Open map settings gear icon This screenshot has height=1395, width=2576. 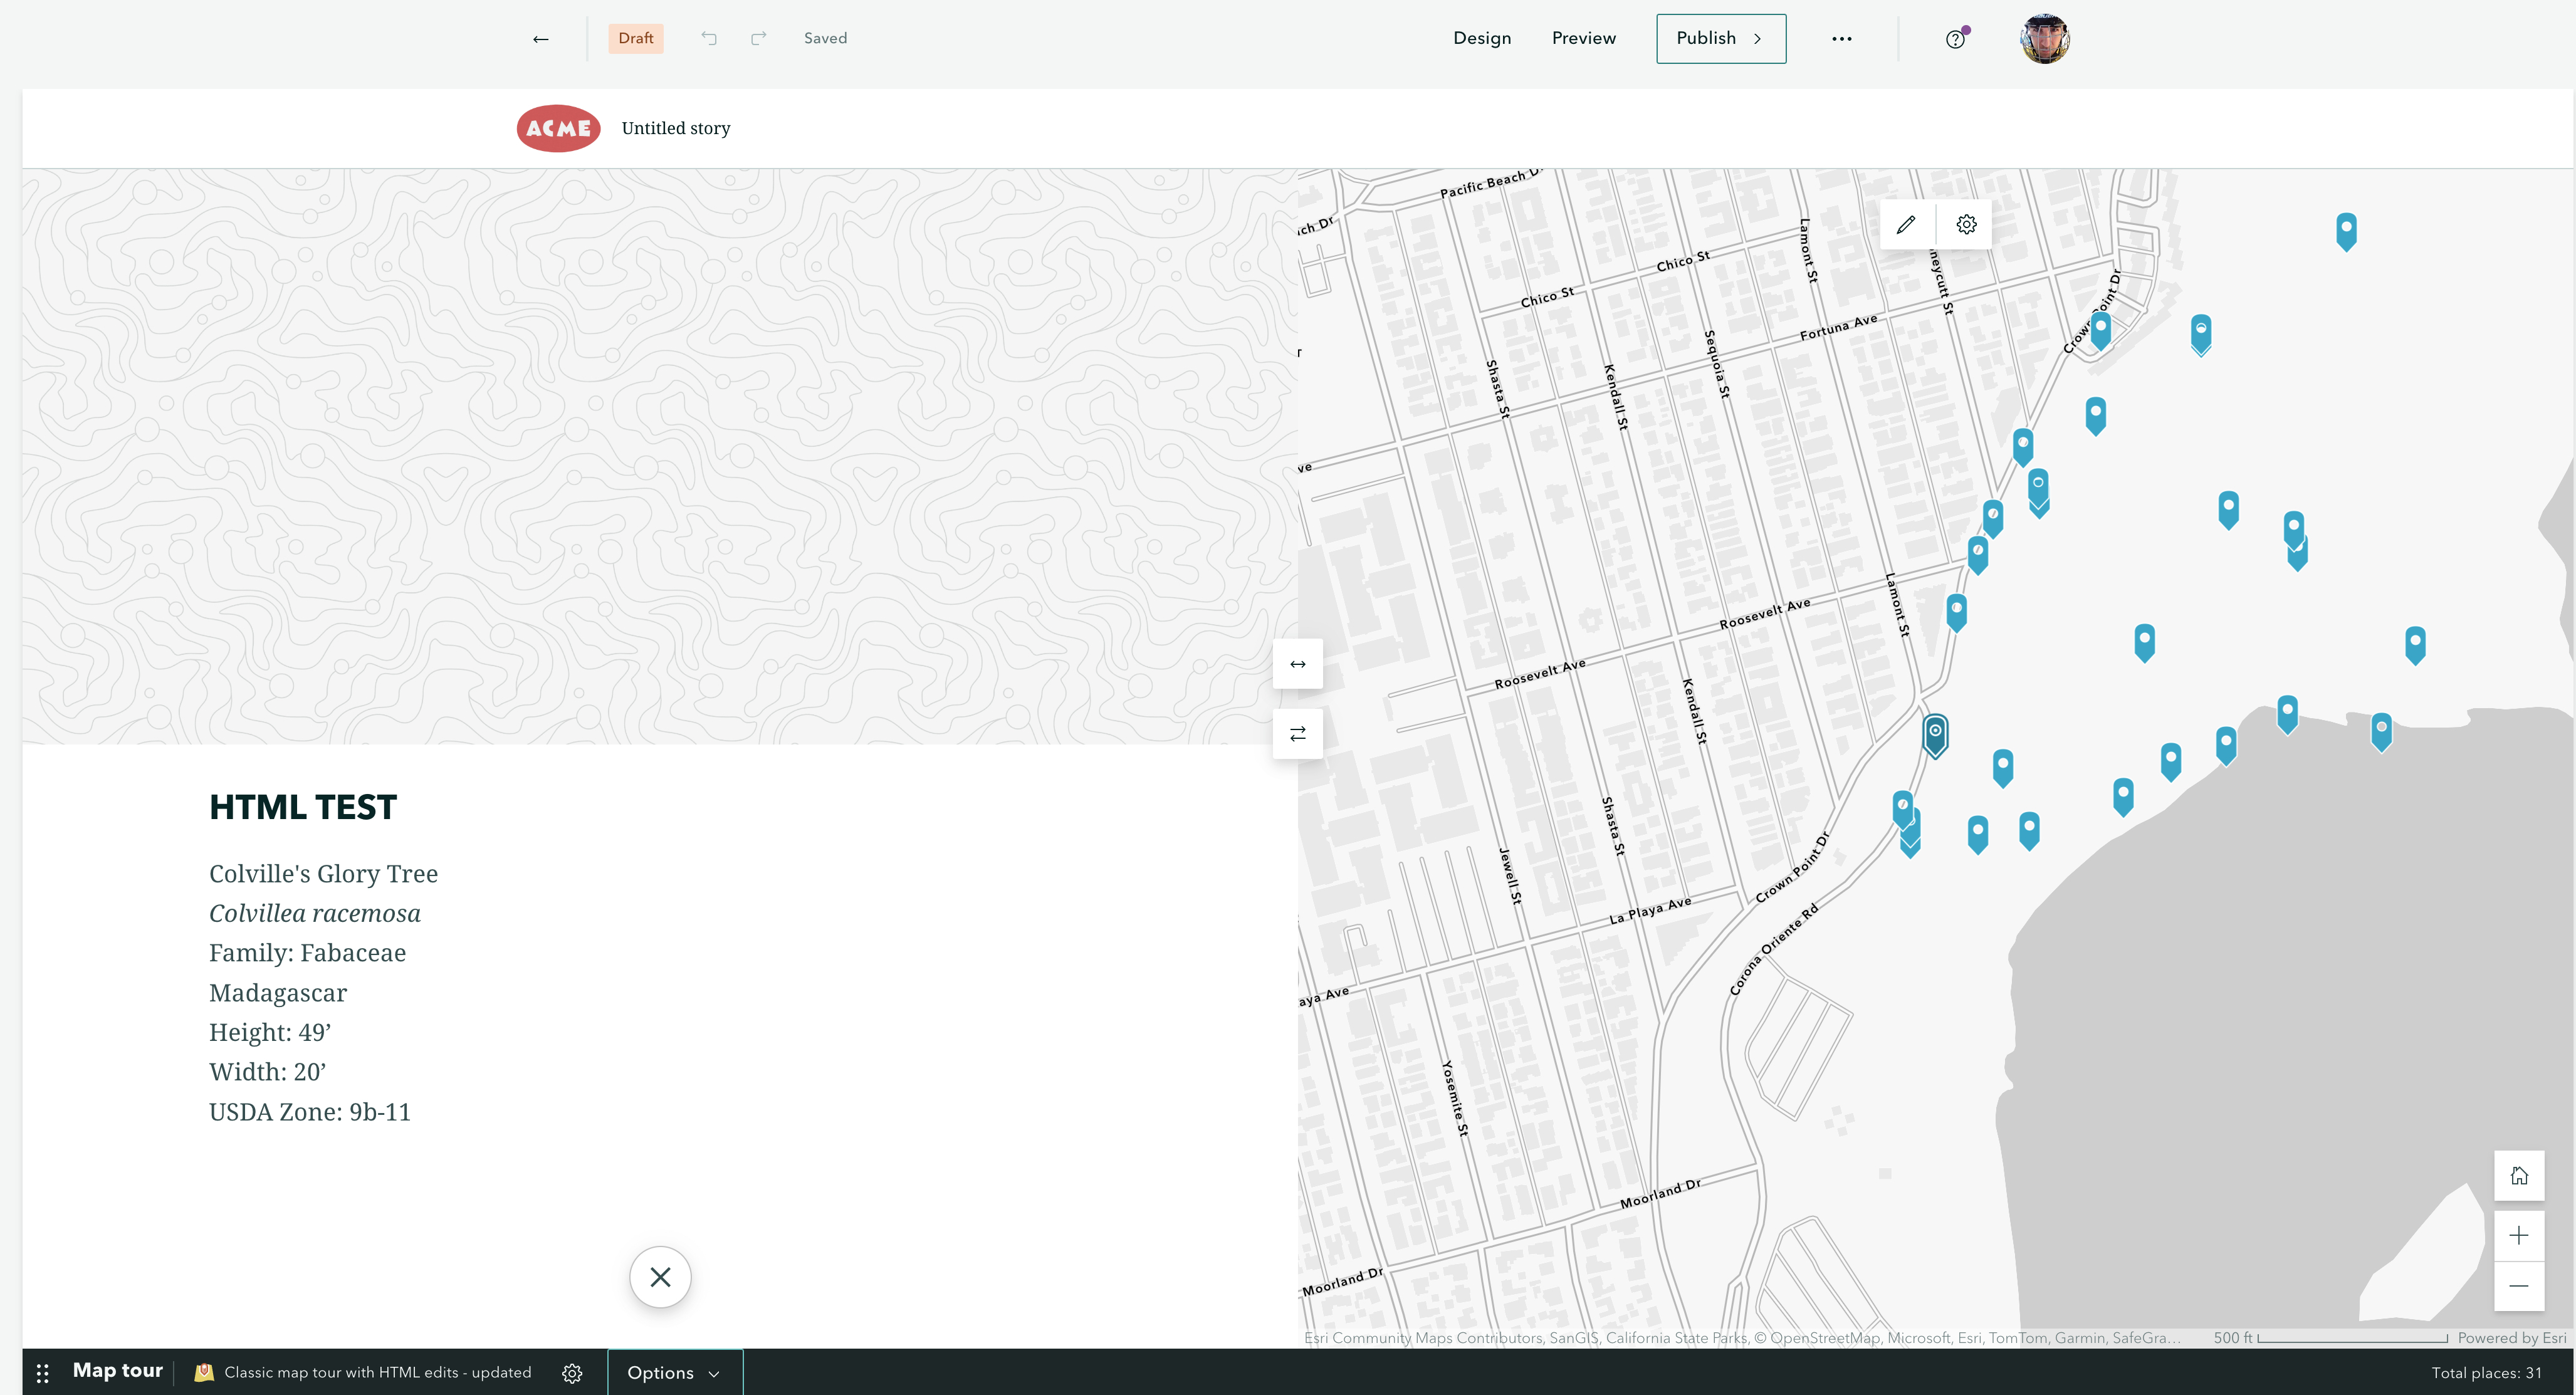(1966, 225)
